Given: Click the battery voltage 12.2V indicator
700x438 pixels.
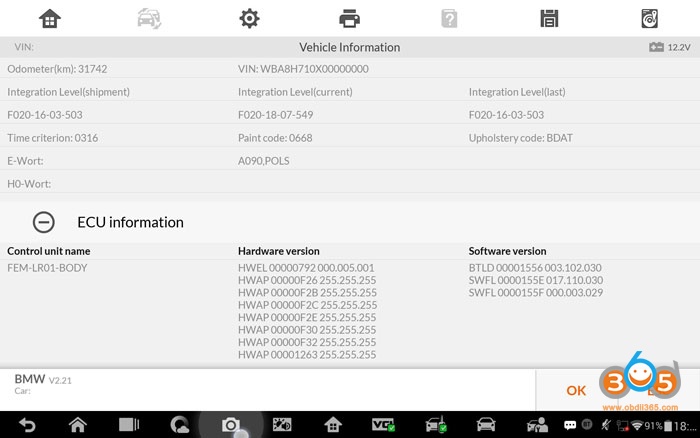Looking at the screenshot, I should tap(670, 47).
